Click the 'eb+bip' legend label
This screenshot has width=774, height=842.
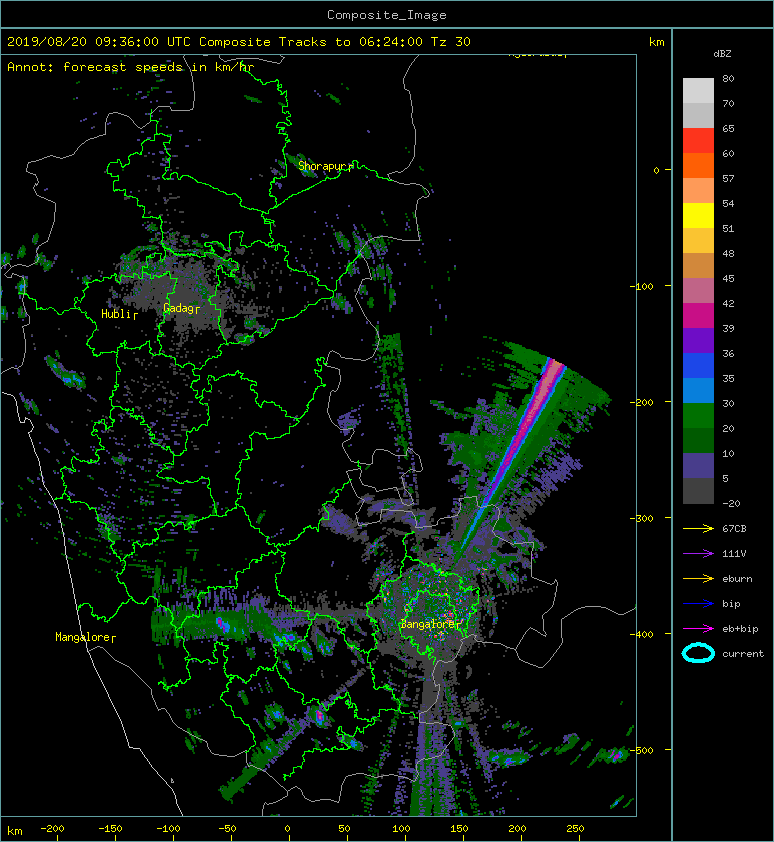coord(740,629)
